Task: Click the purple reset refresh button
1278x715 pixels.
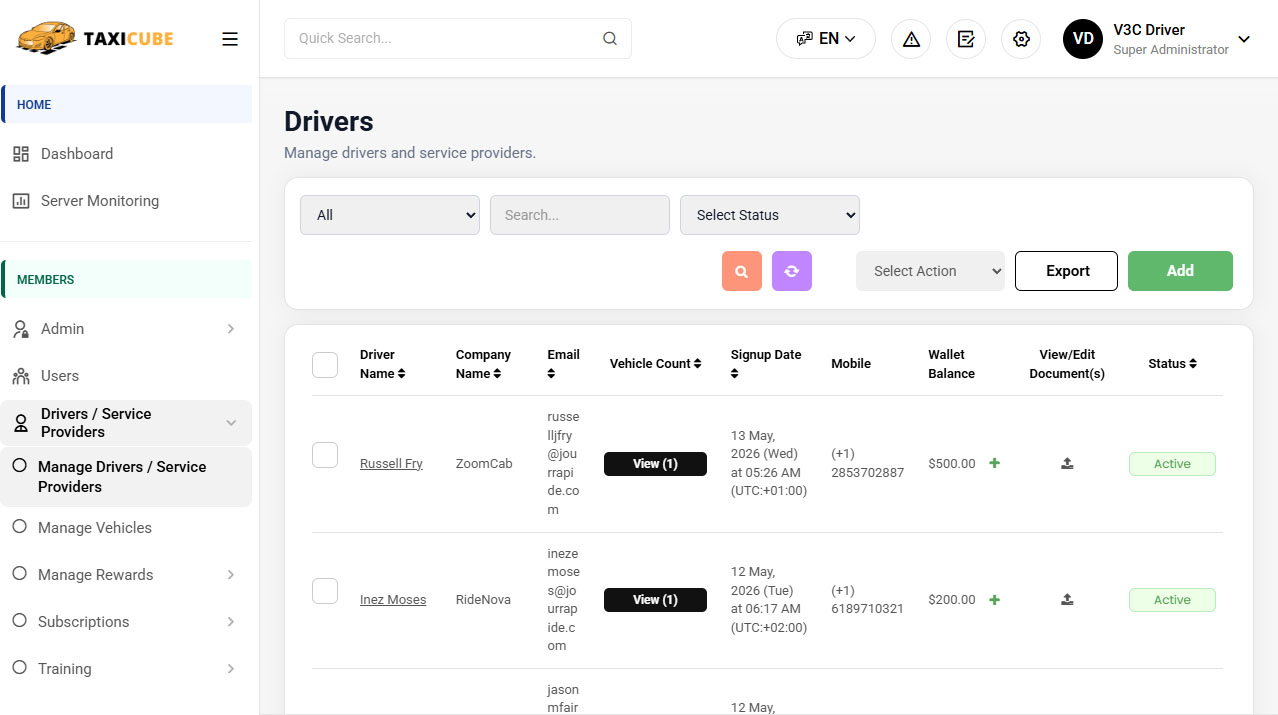Action: [792, 271]
